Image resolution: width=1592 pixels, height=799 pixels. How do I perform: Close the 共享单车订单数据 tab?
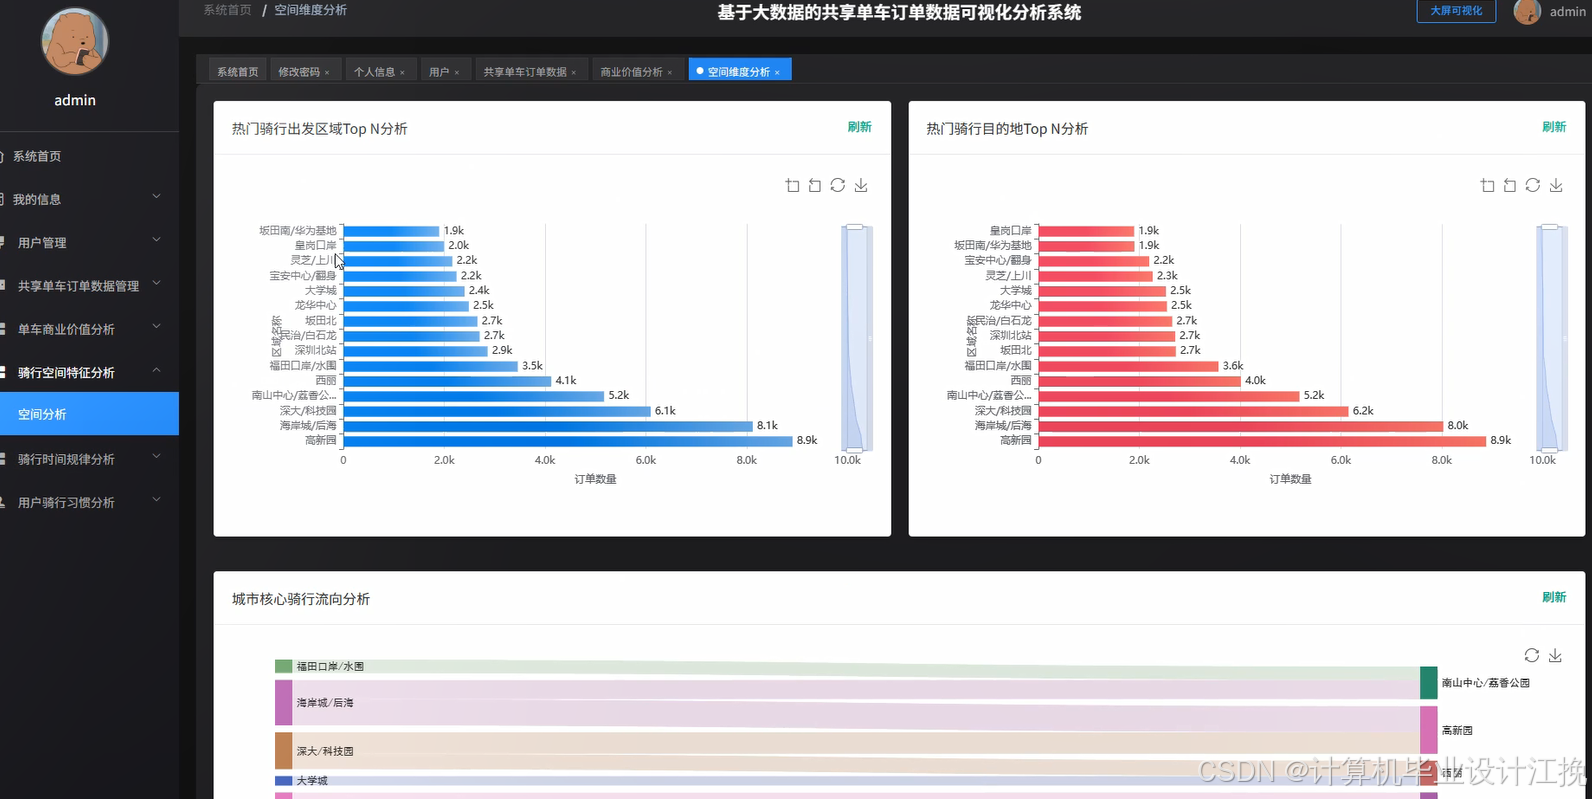574,73
